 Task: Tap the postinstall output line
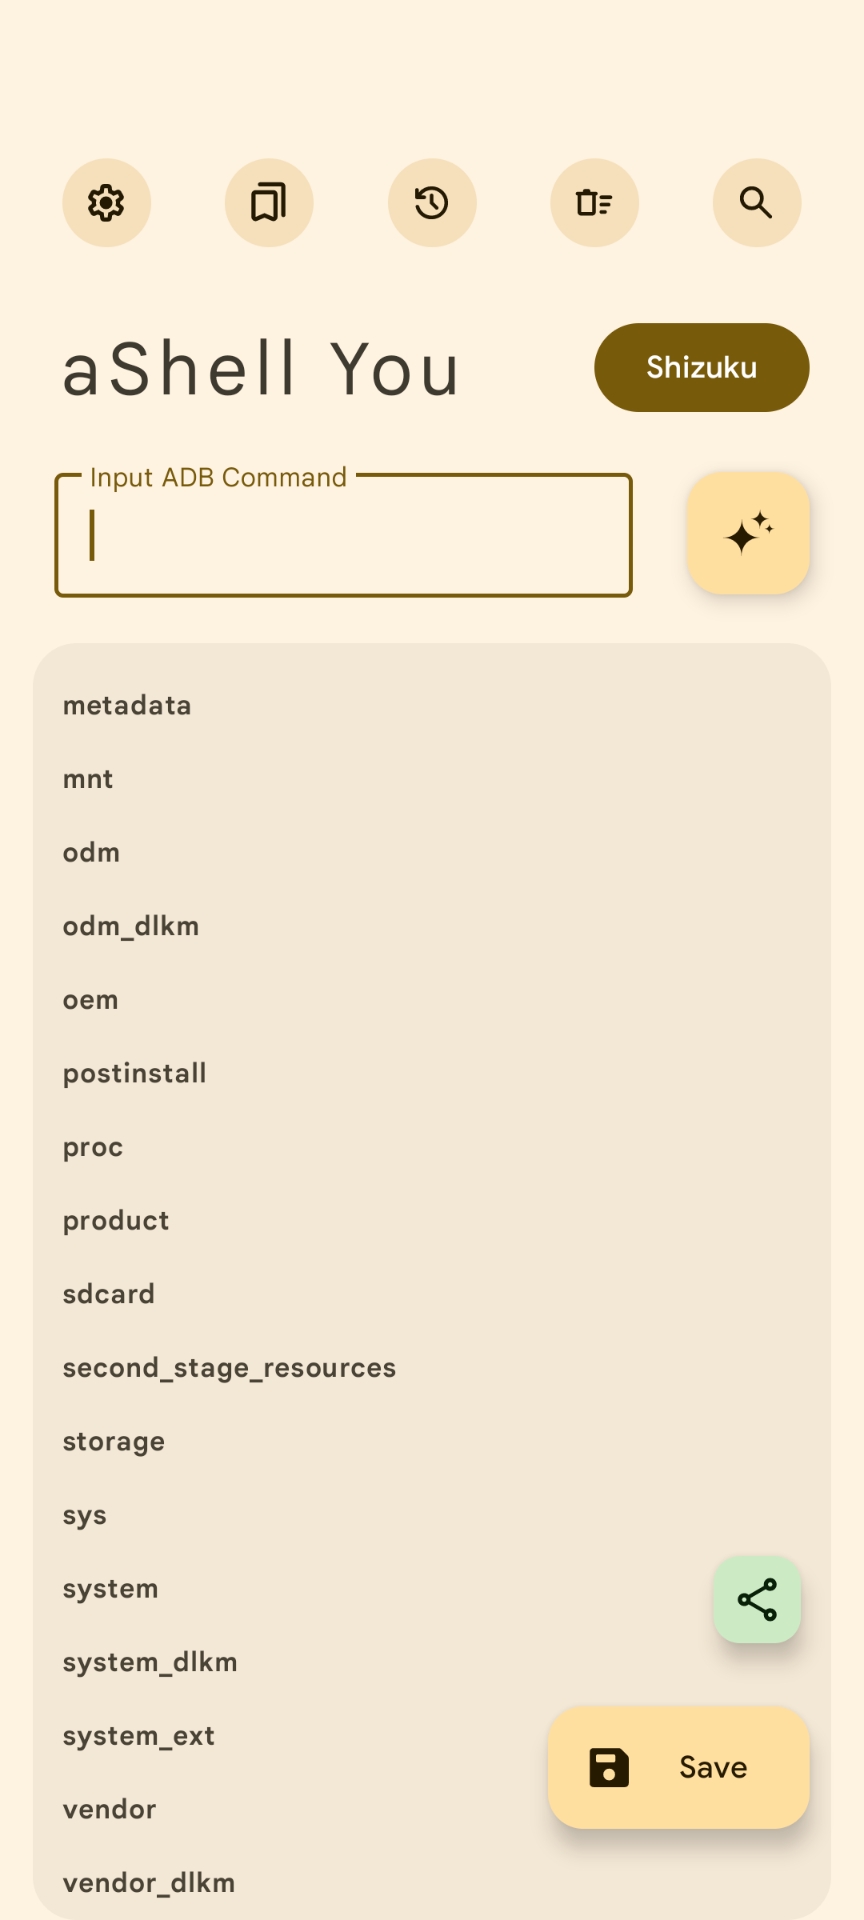click(134, 1073)
